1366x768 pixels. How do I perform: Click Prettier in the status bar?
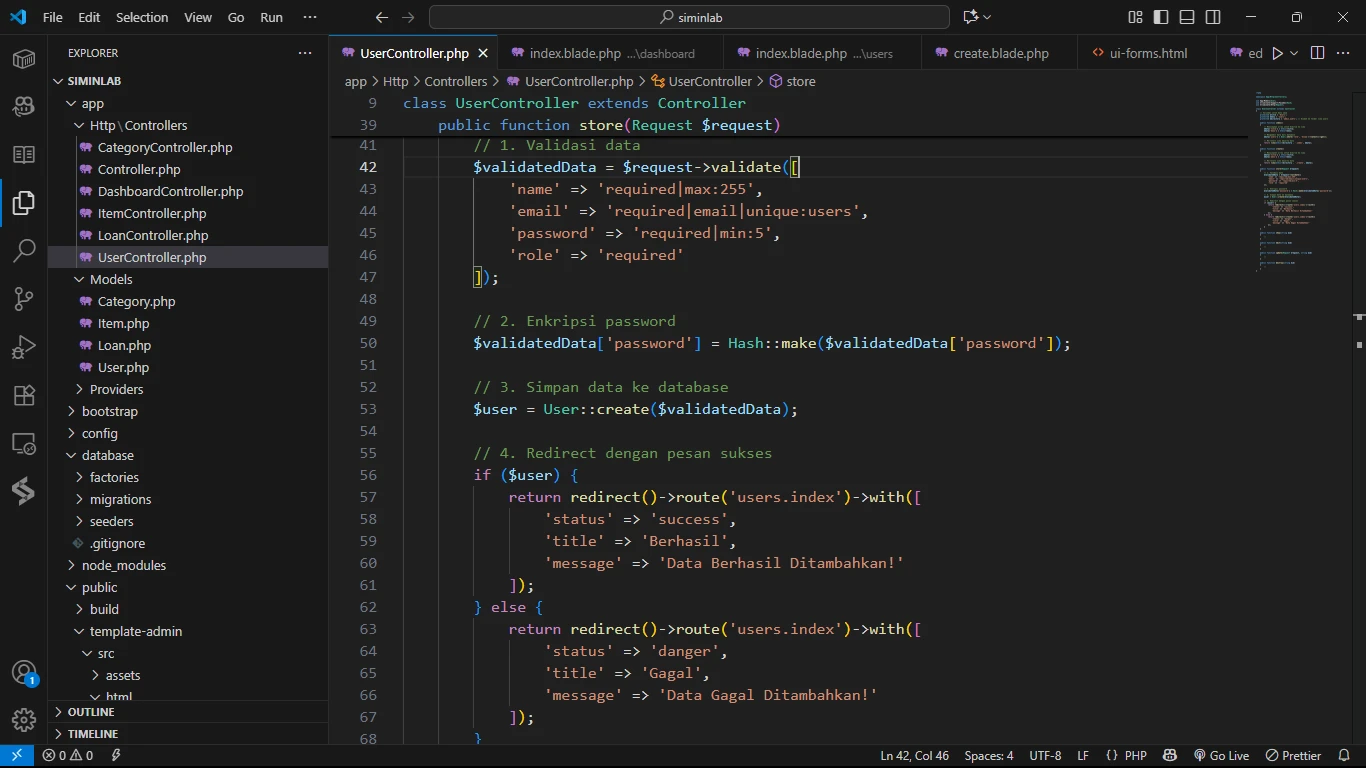1293,756
